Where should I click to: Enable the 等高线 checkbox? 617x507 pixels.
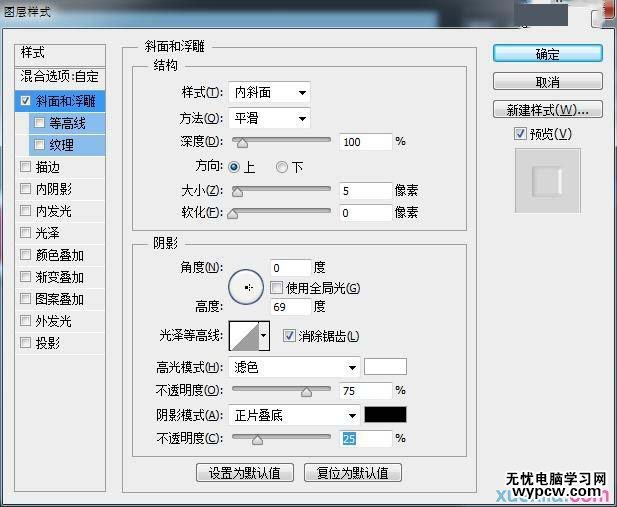pyautogui.click(x=39, y=123)
